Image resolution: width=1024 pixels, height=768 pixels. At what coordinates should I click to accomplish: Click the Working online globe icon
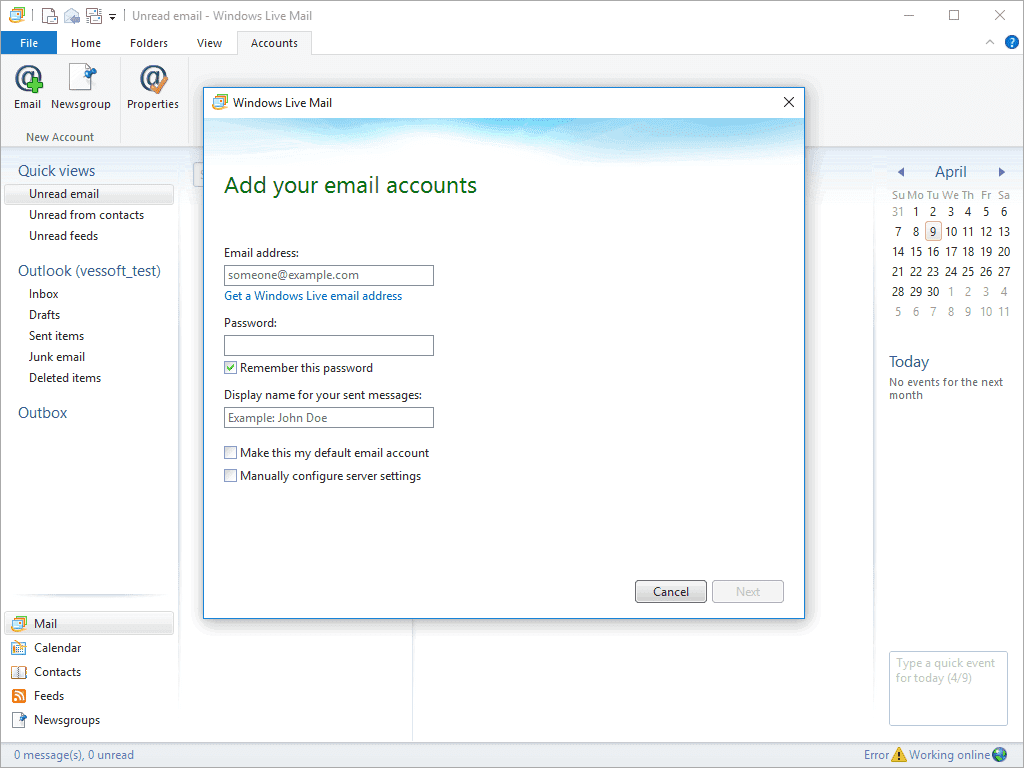[1000, 755]
